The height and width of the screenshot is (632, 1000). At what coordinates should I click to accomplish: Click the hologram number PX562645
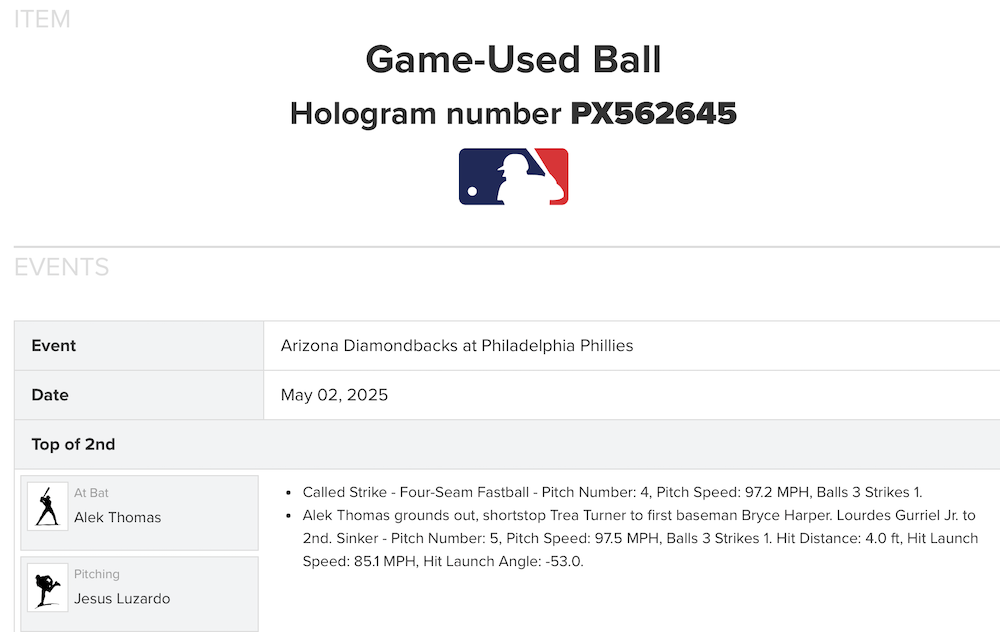(x=653, y=114)
